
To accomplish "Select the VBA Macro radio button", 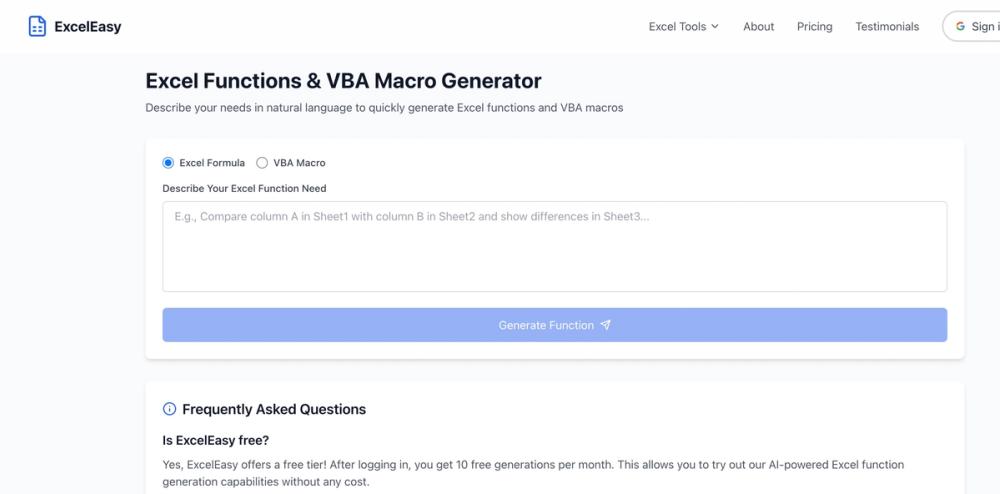I will pos(262,163).
